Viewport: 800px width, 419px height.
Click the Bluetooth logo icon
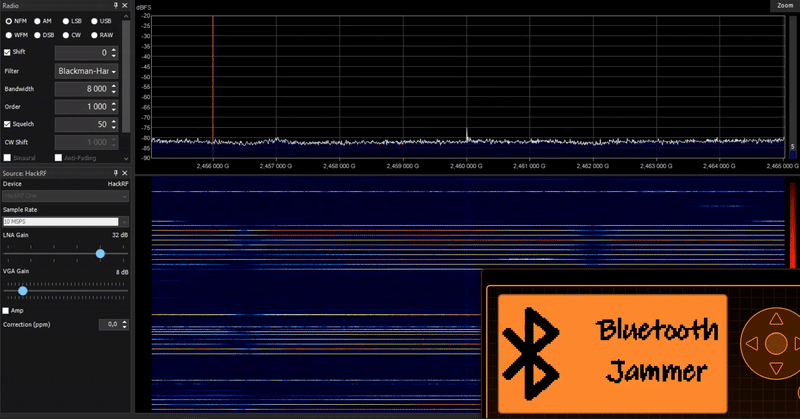[531, 353]
